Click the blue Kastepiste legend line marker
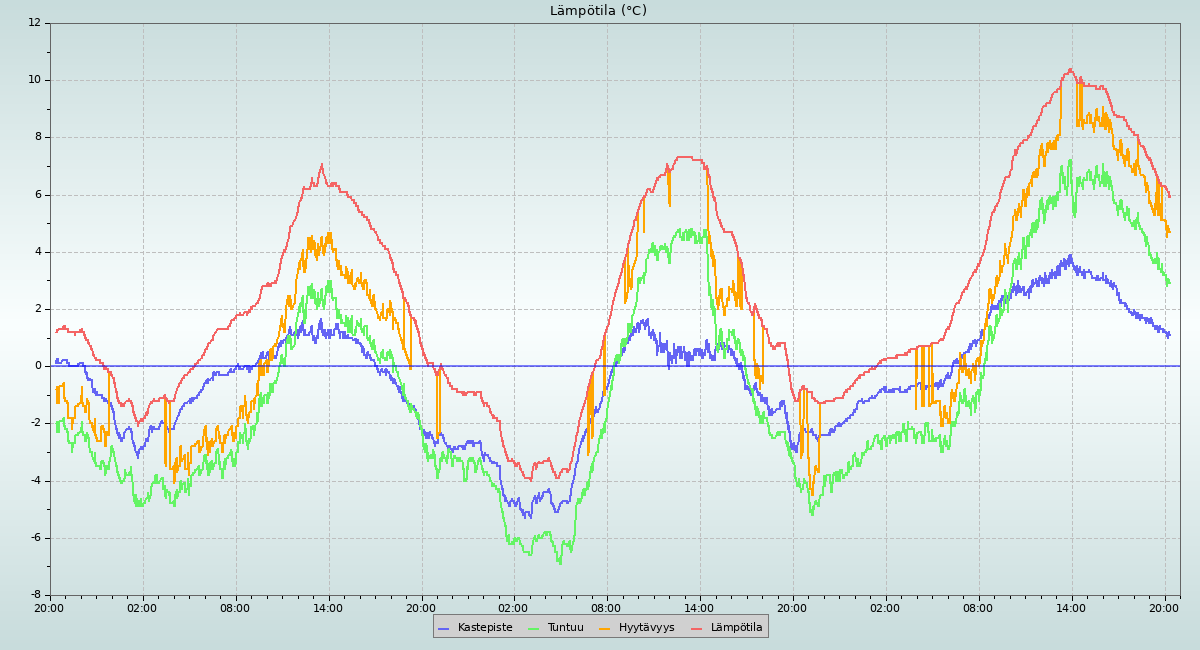The width and height of the screenshot is (1200, 650). click(x=444, y=628)
